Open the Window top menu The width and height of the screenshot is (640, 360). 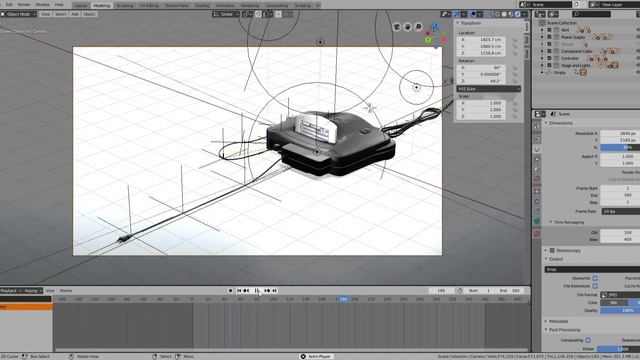(x=42, y=4)
